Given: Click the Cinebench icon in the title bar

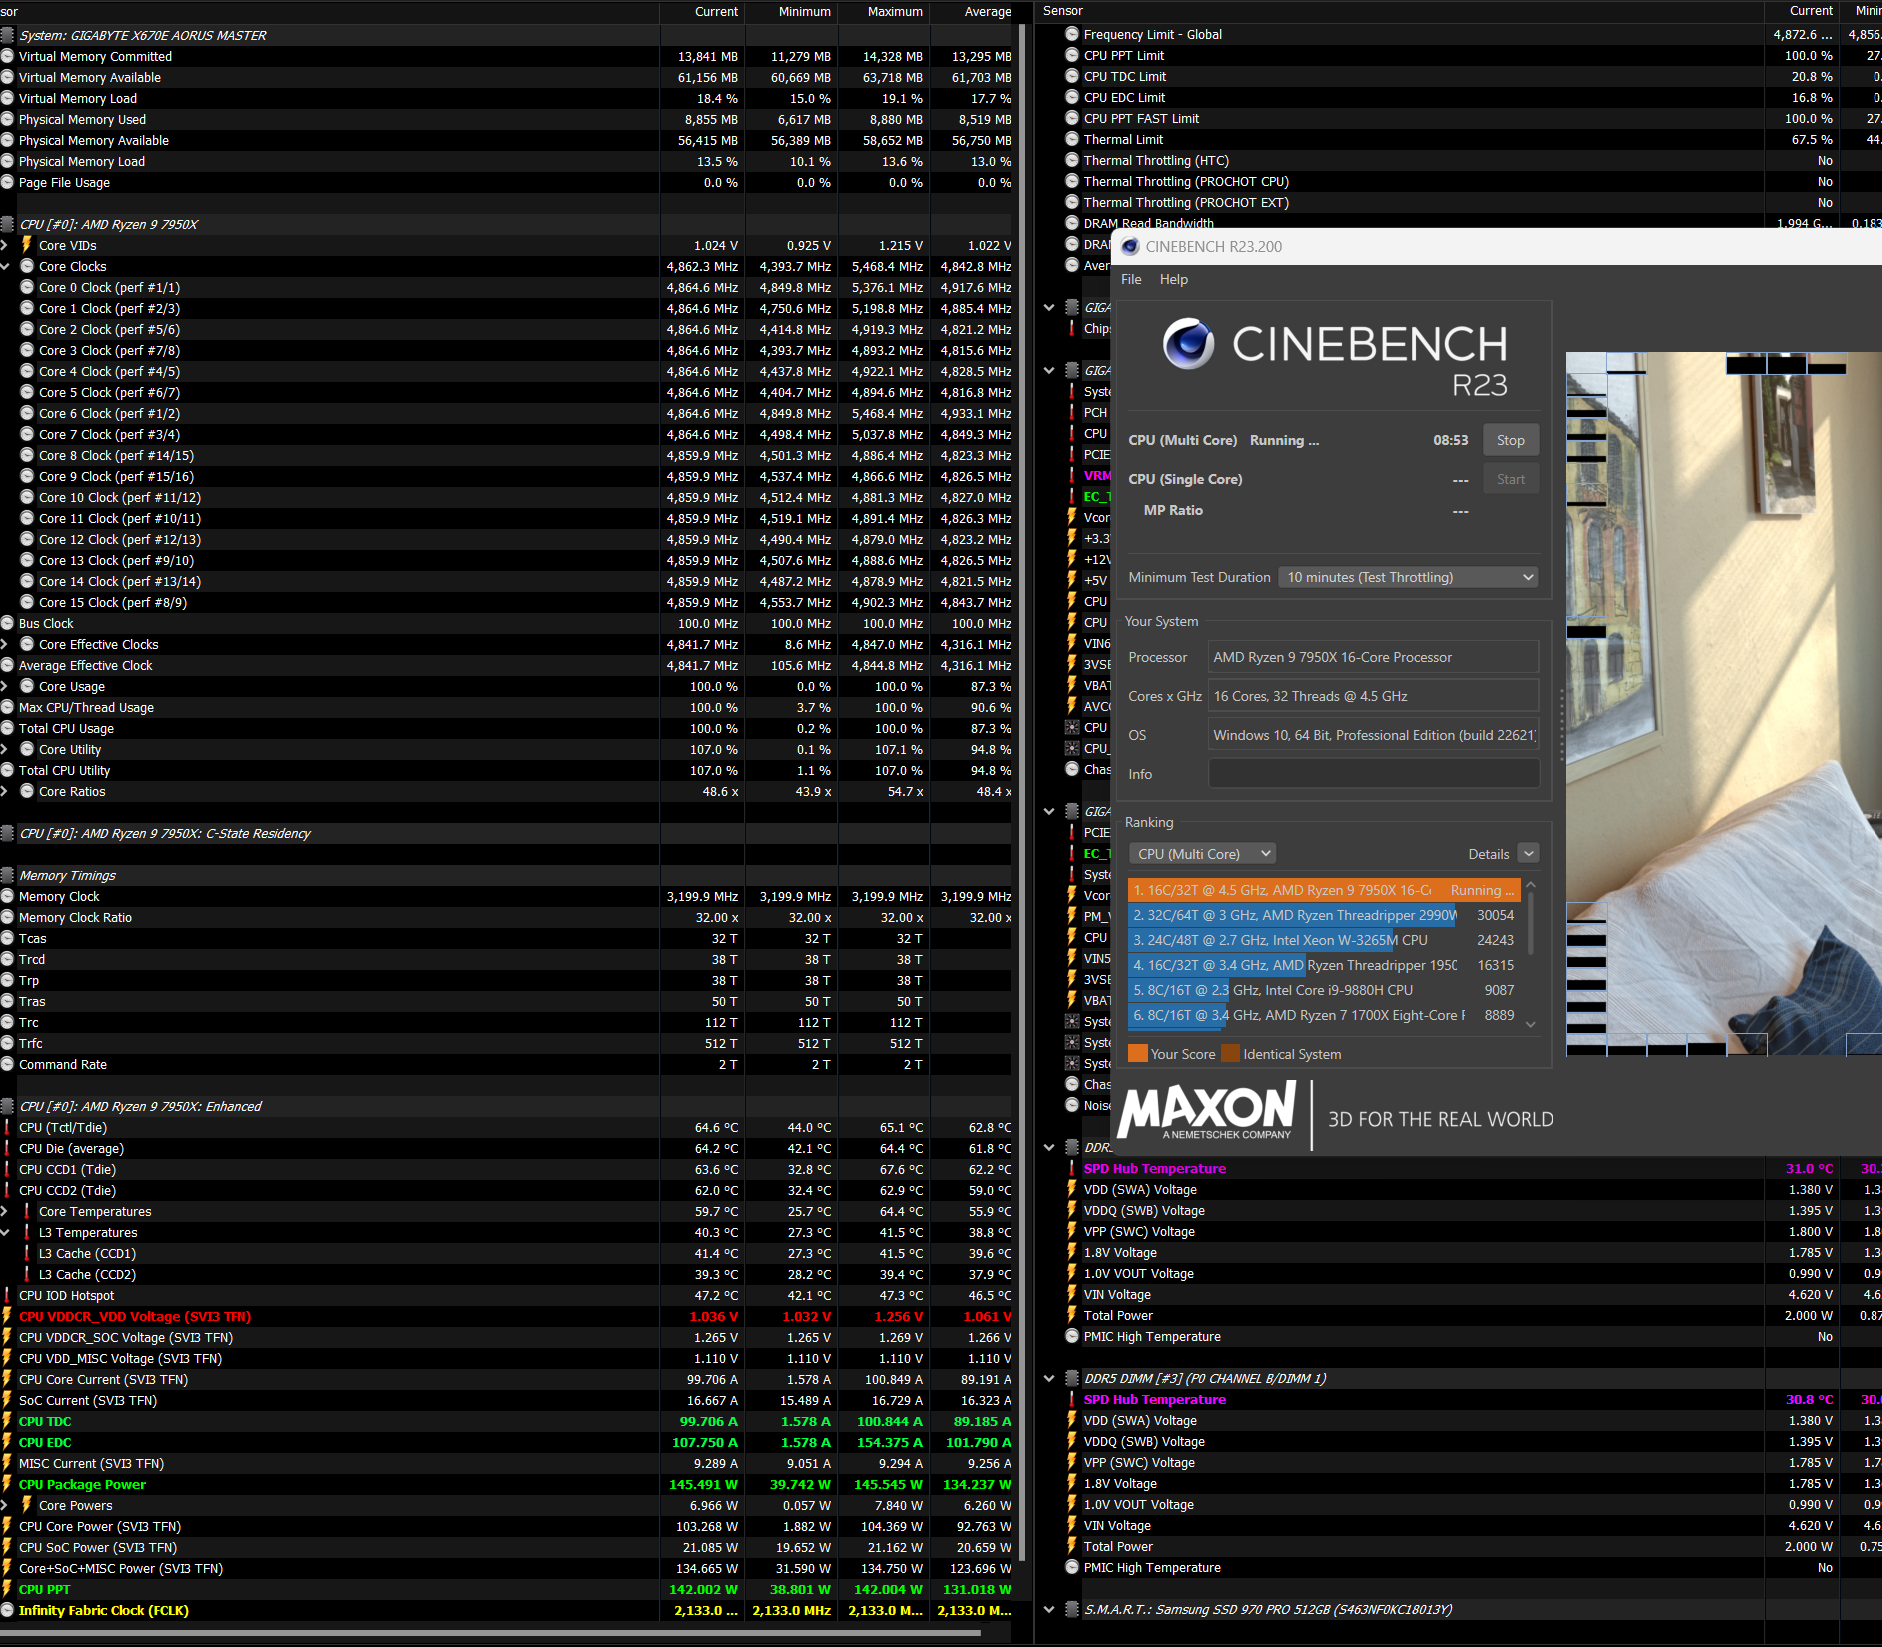Looking at the screenshot, I should [x=1130, y=247].
